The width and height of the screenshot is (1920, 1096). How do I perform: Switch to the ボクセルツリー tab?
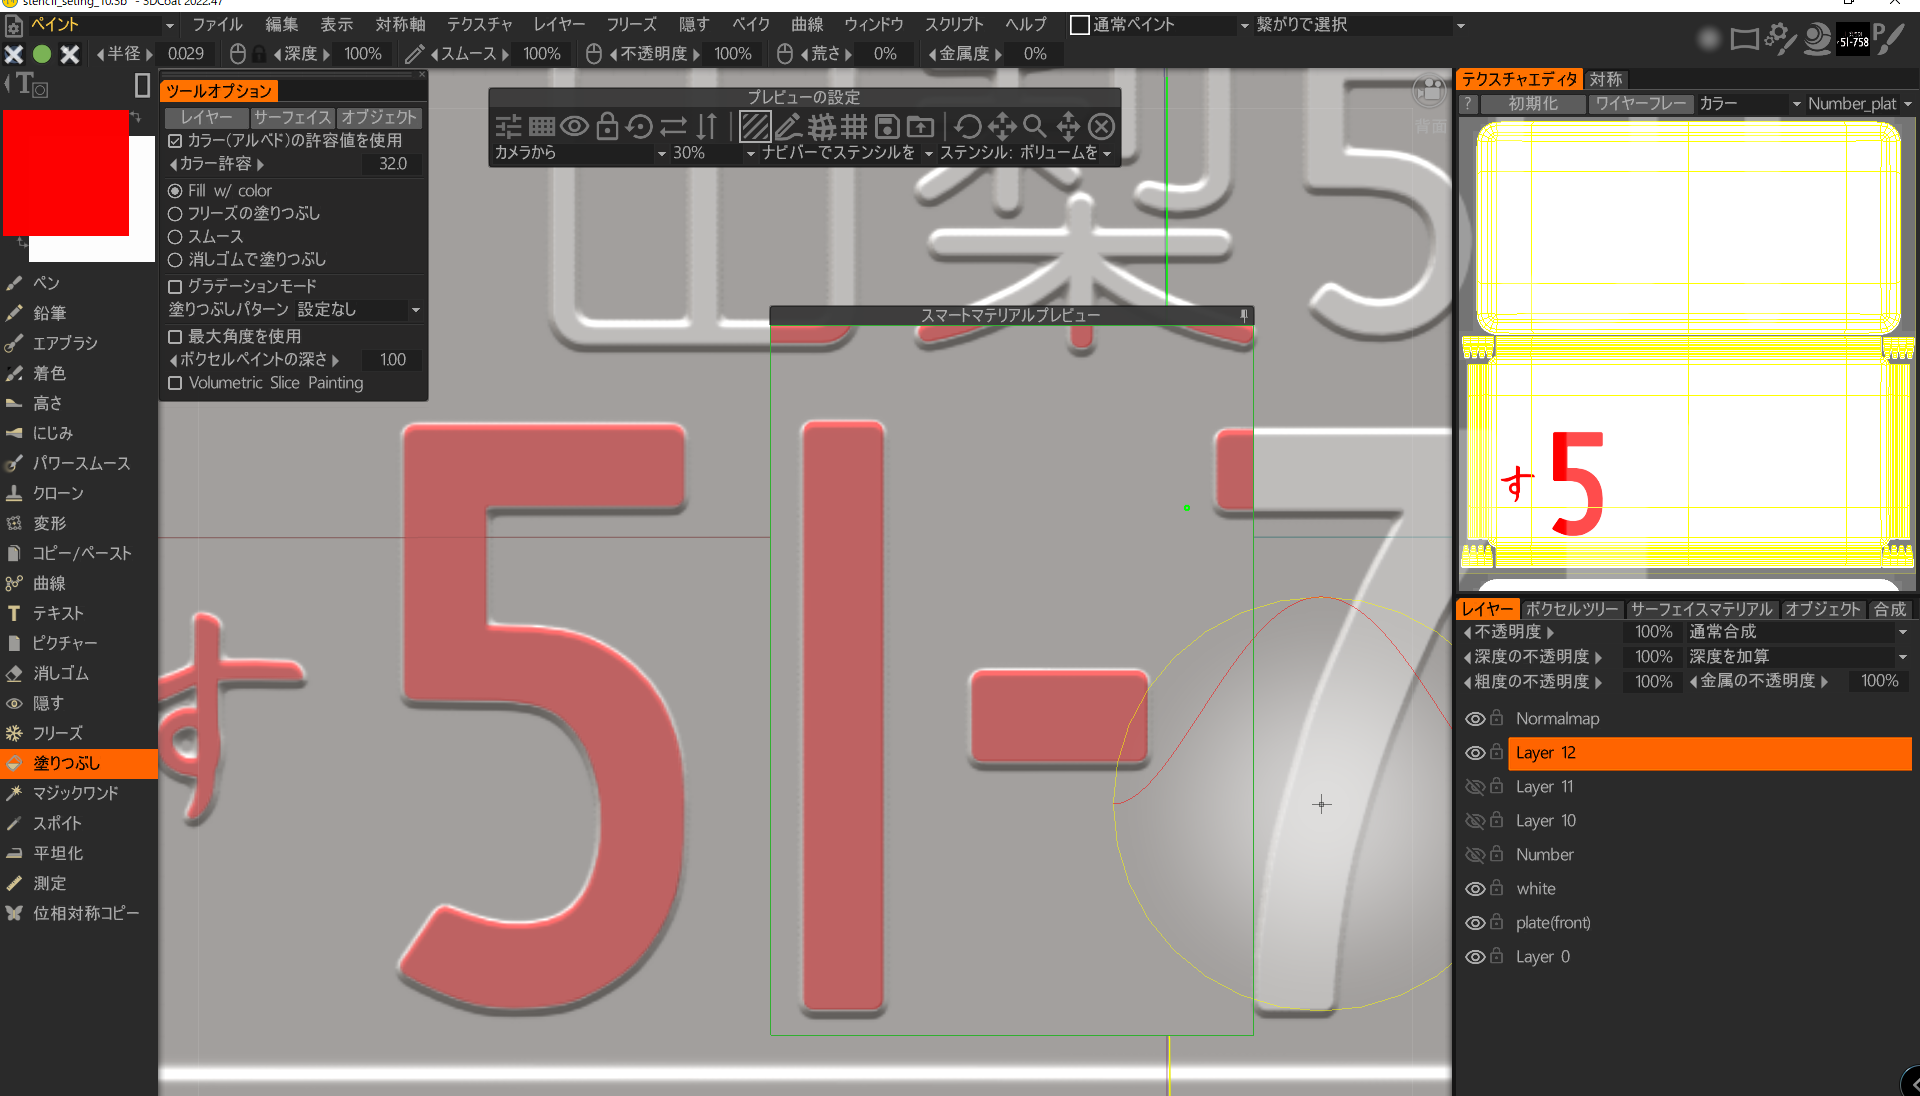pyautogui.click(x=1571, y=609)
